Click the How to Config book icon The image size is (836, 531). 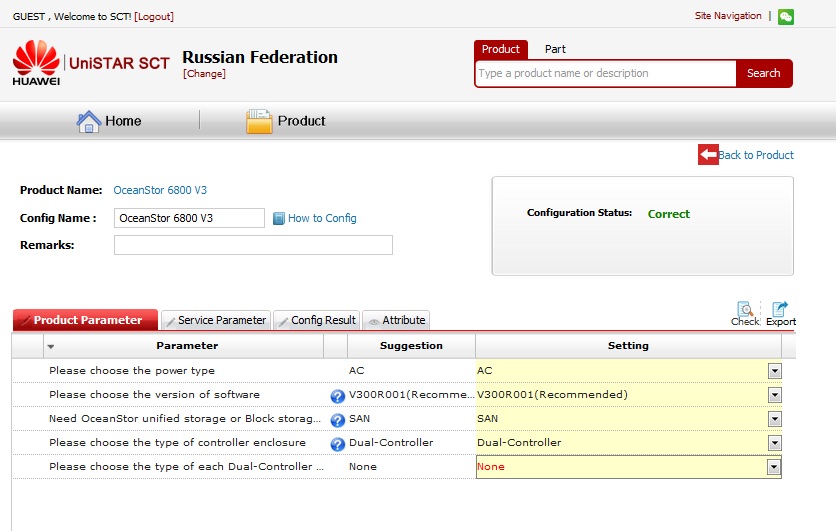[x=278, y=219]
